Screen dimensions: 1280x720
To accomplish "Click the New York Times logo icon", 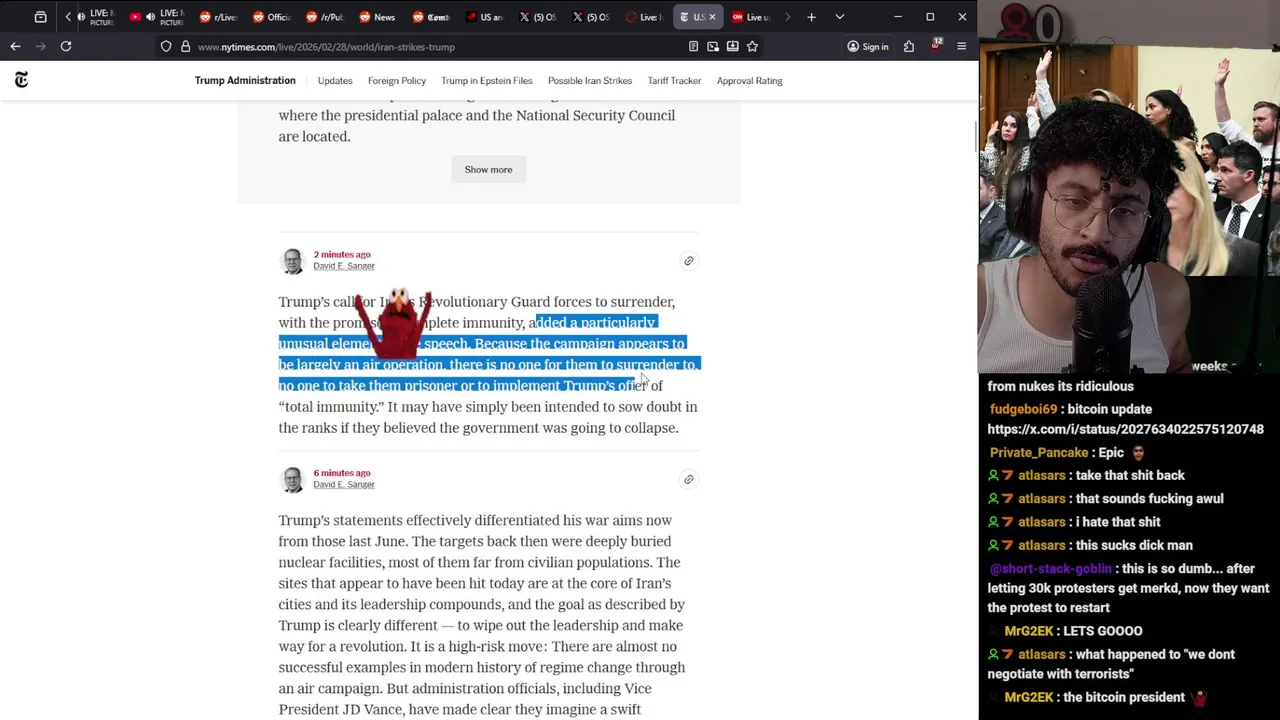I will click(x=21, y=80).
